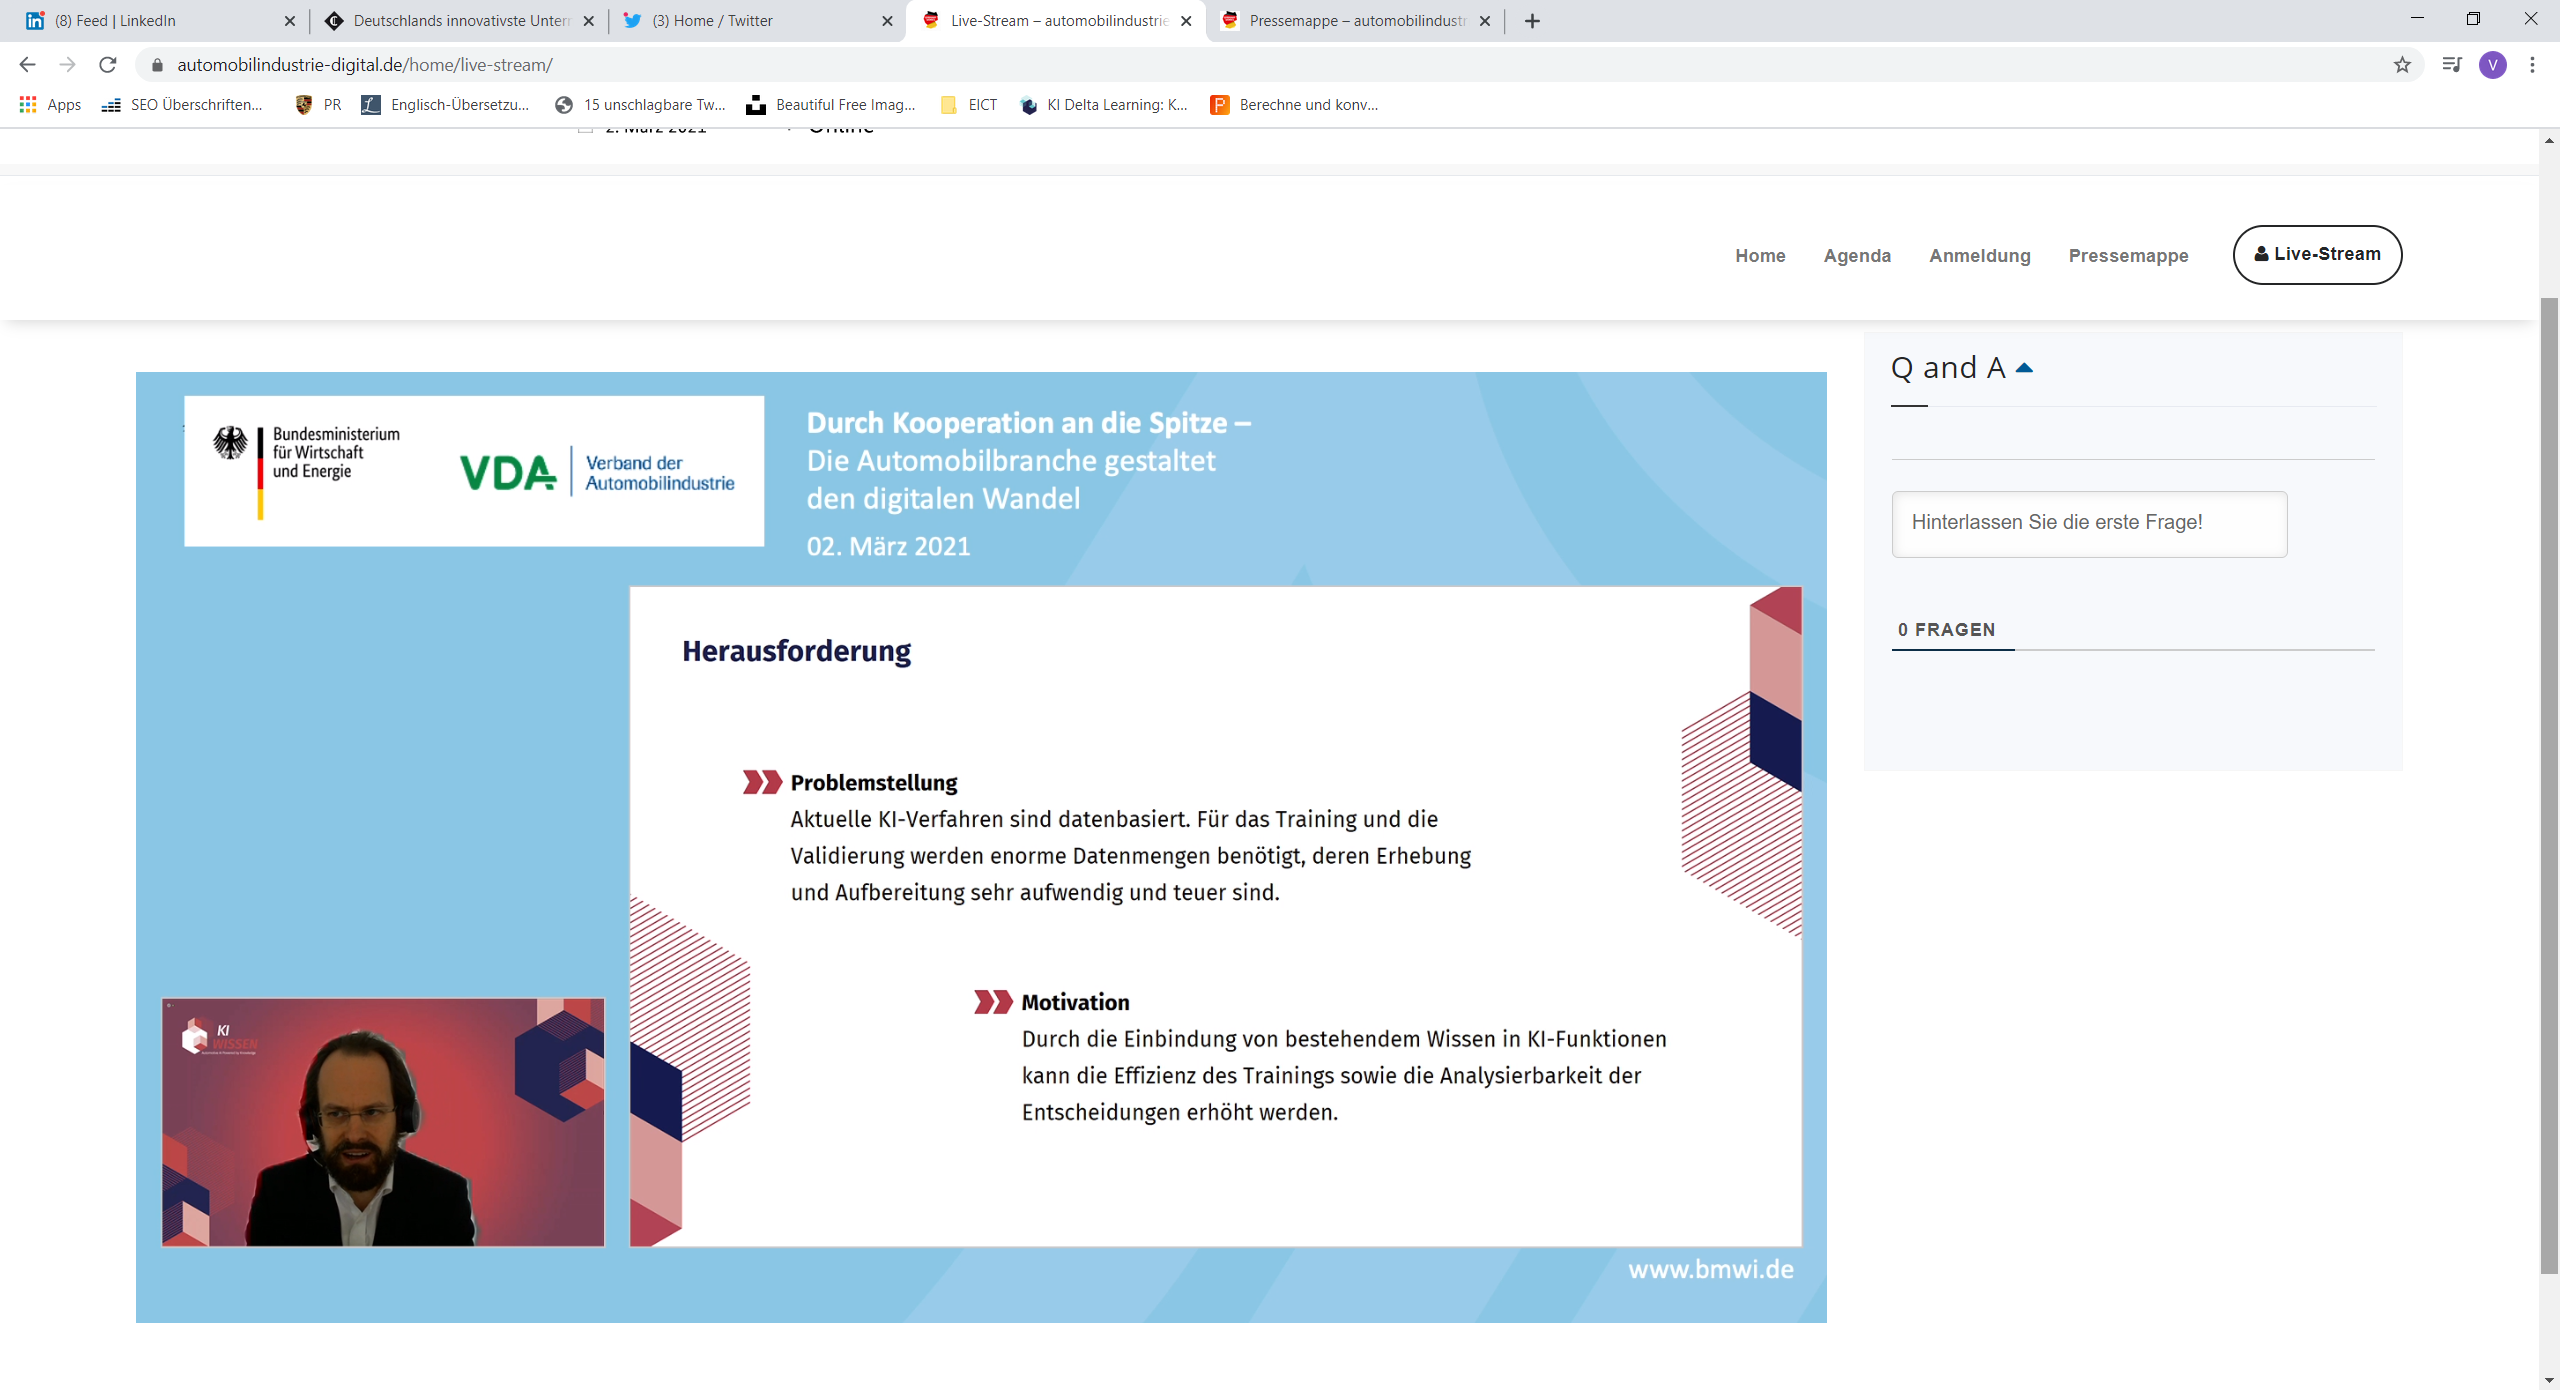View site security lock info
Viewport: 2560px width, 1390px height.
click(157, 65)
